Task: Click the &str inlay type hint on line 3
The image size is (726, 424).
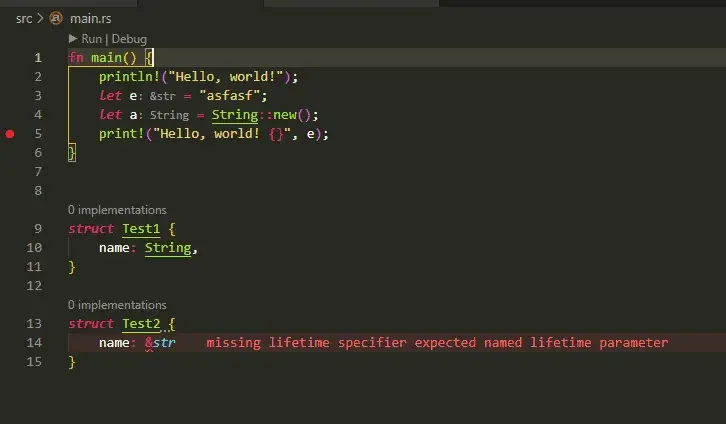Action: click(163, 96)
